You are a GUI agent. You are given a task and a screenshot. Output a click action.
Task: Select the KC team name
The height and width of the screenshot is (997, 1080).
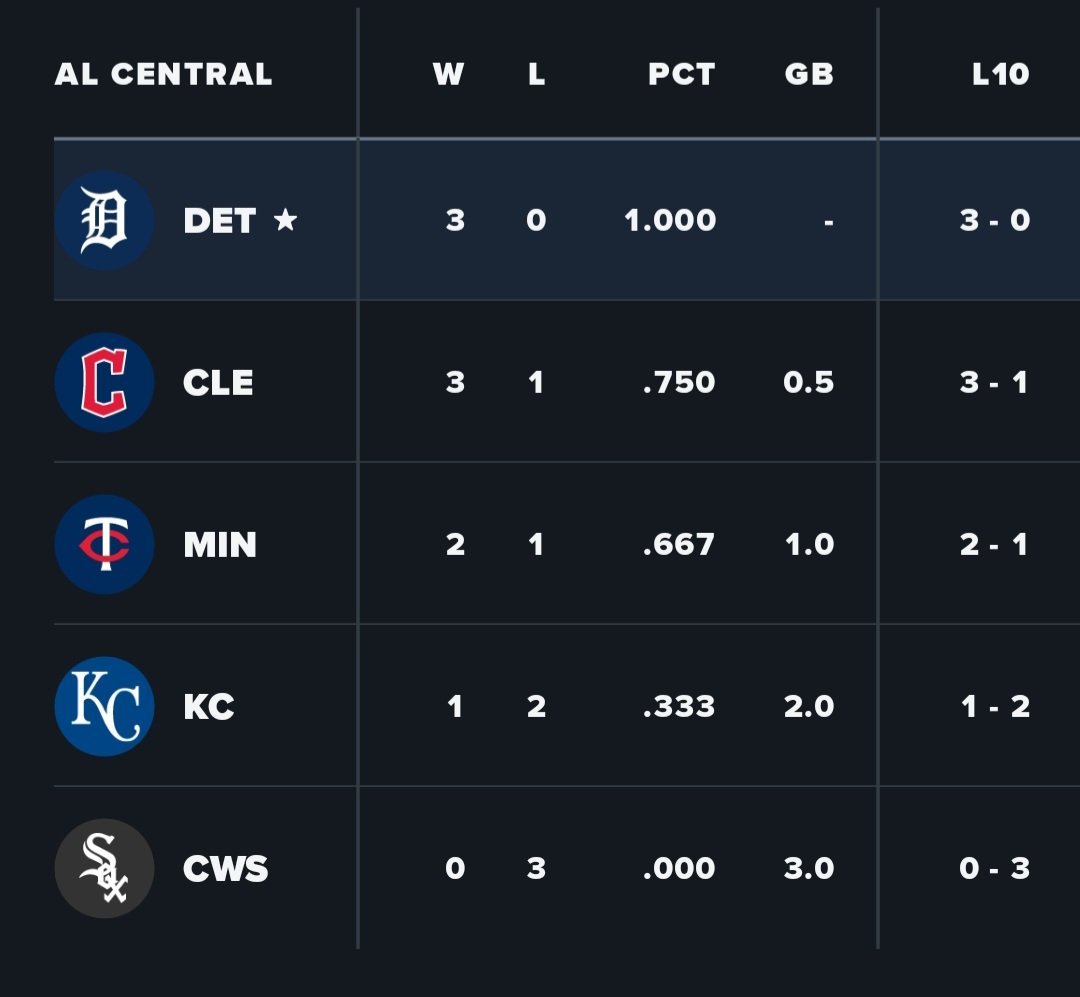[209, 707]
